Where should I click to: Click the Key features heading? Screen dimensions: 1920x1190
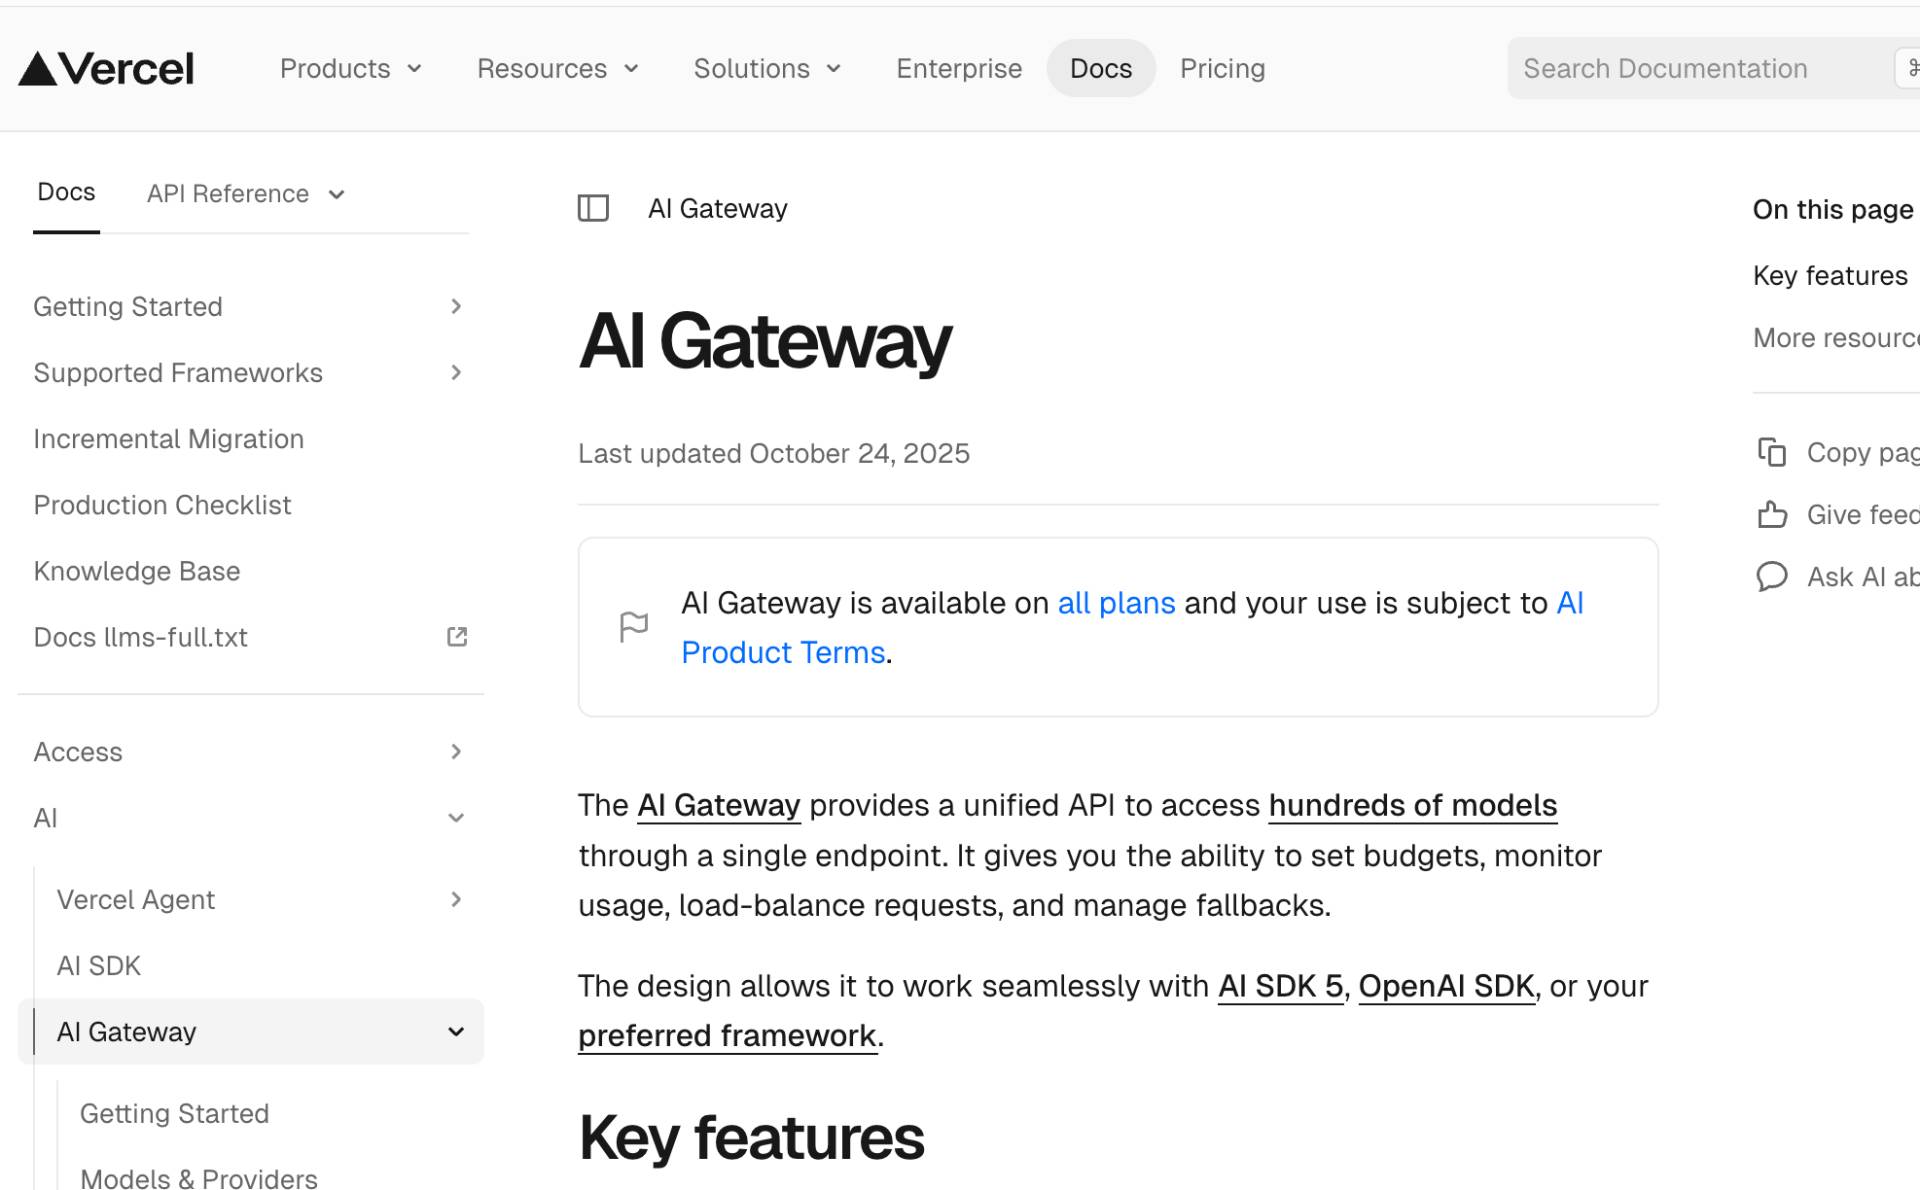(751, 1138)
